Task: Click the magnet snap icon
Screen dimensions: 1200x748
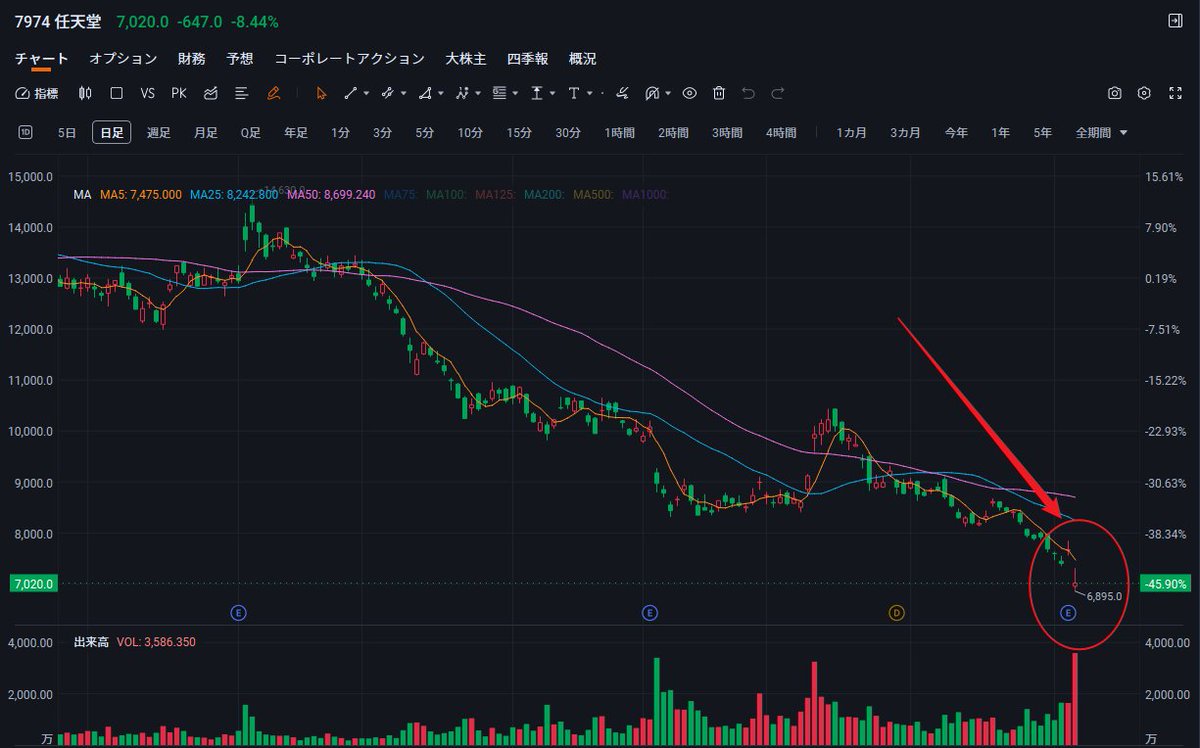Action: [x=652, y=93]
